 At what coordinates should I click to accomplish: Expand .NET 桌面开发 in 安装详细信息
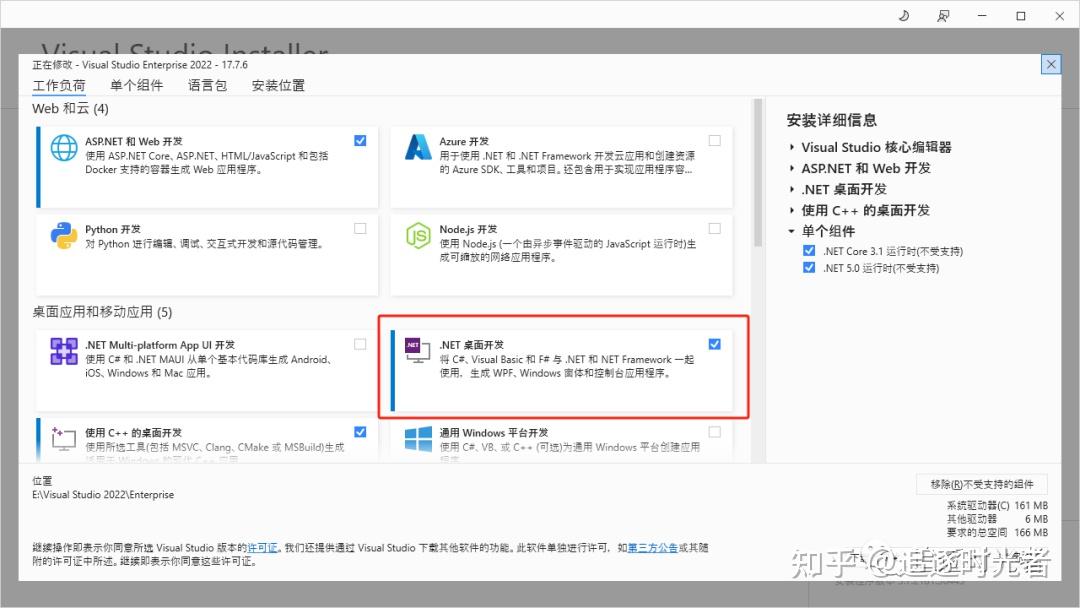coord(791,188)
